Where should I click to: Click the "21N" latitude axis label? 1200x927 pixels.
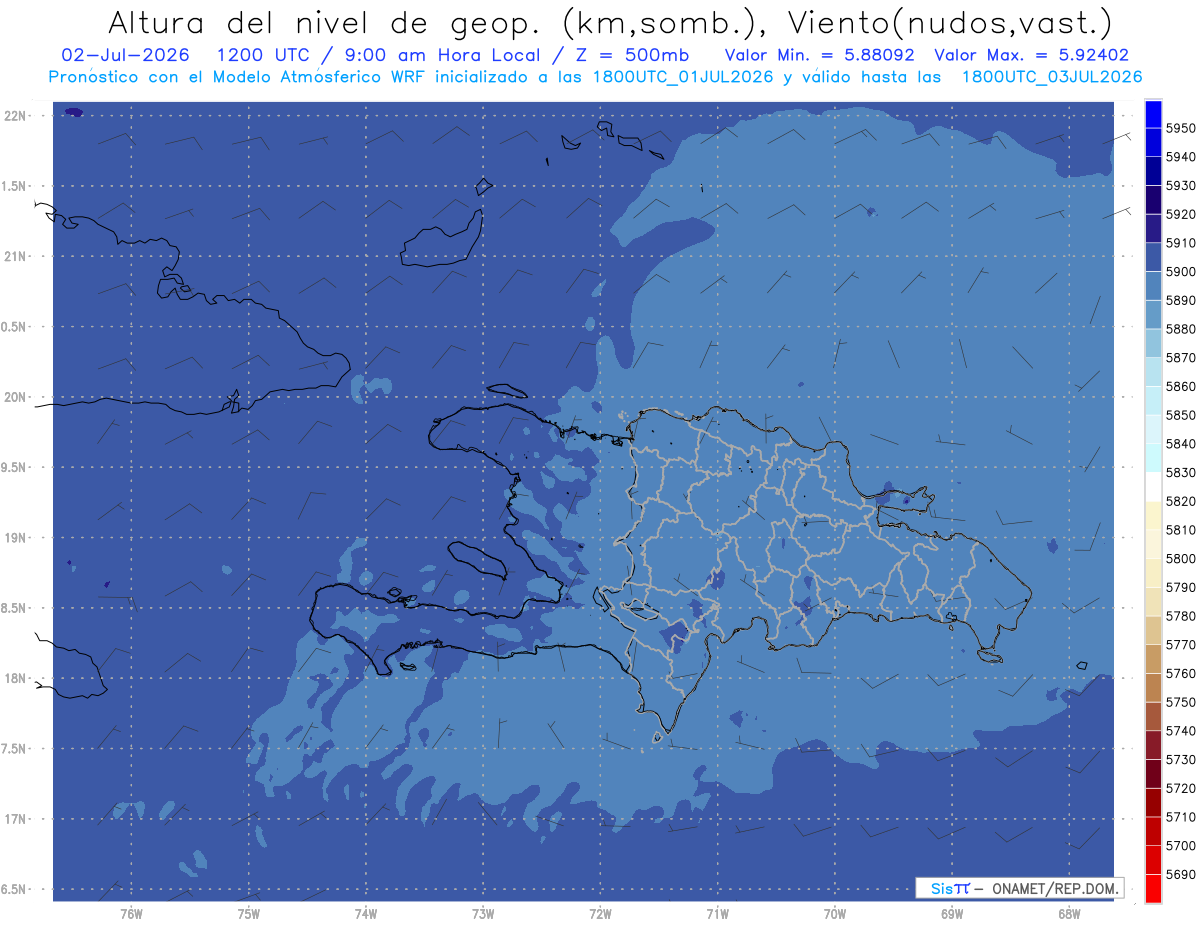pos(17,257)
